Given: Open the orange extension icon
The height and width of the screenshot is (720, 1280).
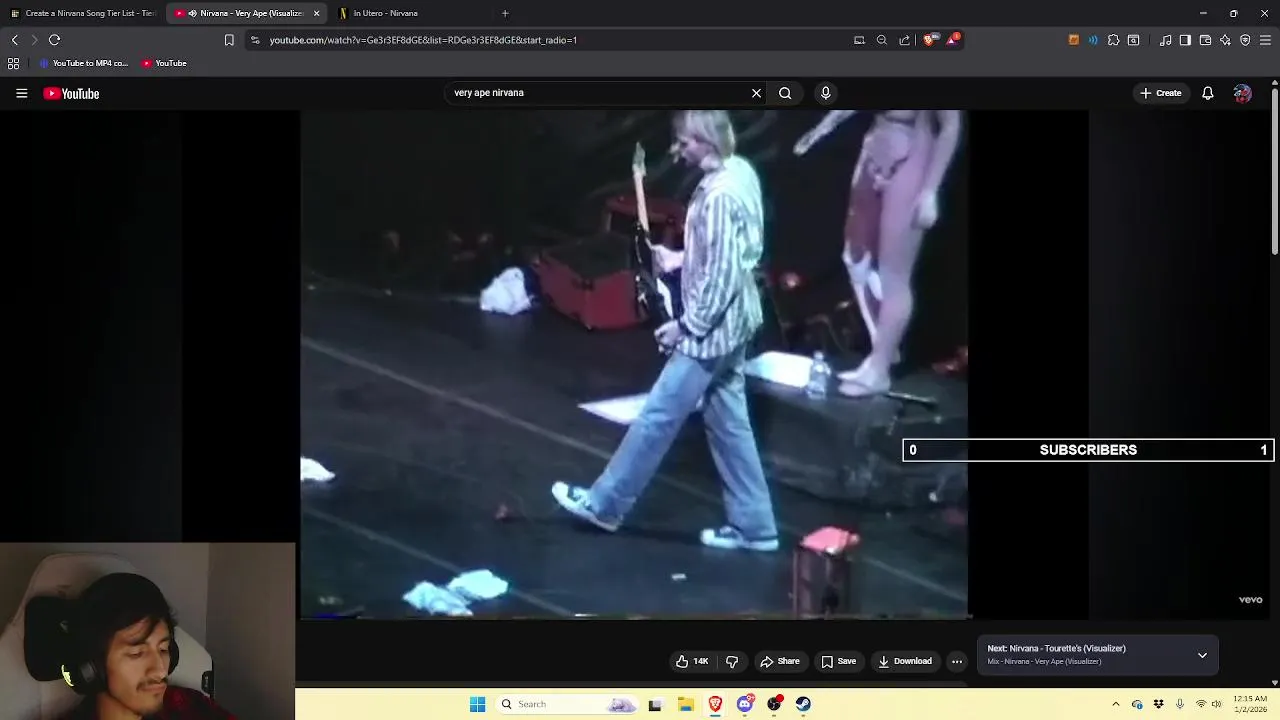Looking at the screenshot, I should [x=1074, y=40].
